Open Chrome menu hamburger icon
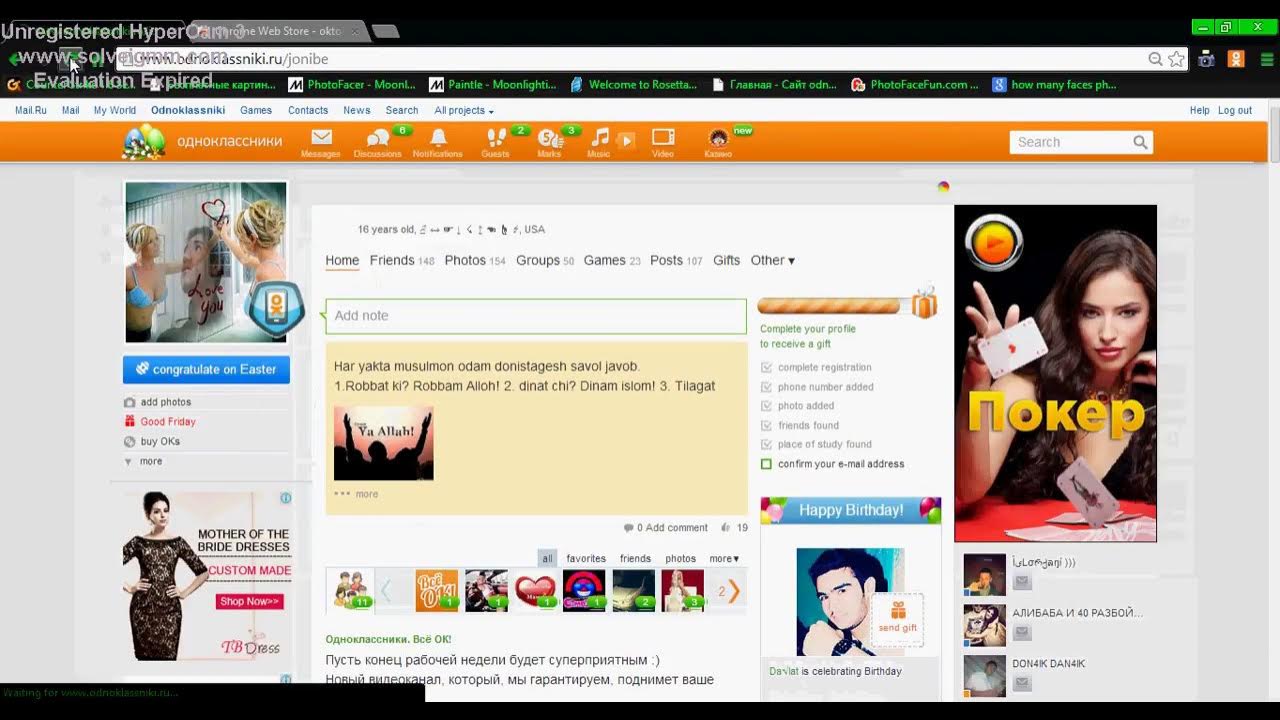The image size is (1280, 720). pyautogui.click(x=1267, y=59)
